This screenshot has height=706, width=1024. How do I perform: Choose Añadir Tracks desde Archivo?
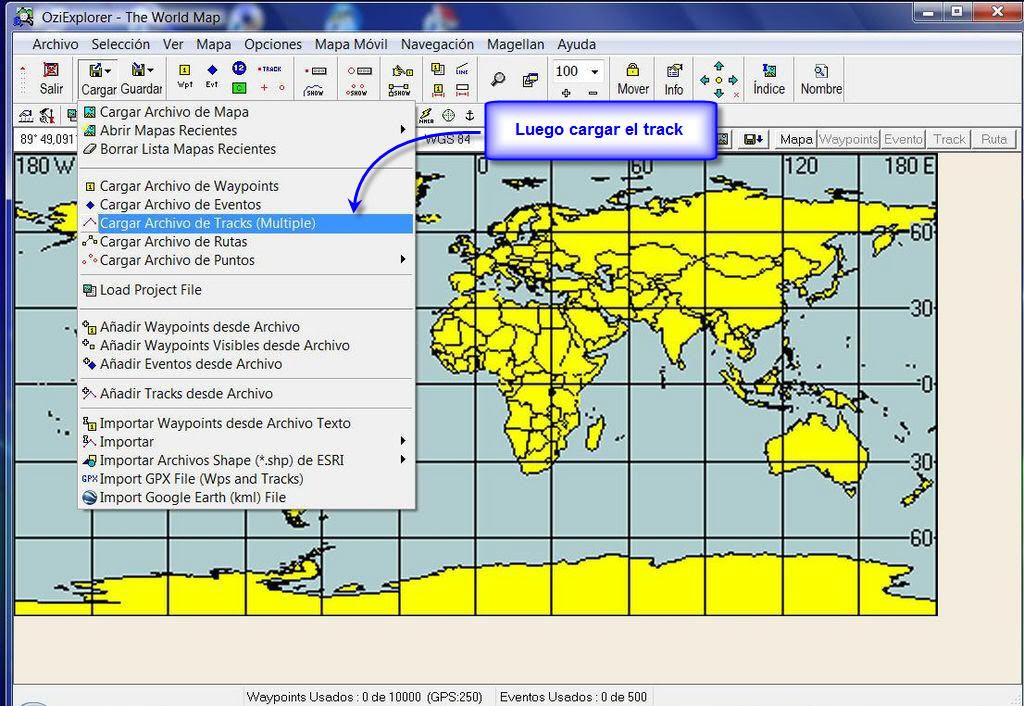click(x=246, y=393)
